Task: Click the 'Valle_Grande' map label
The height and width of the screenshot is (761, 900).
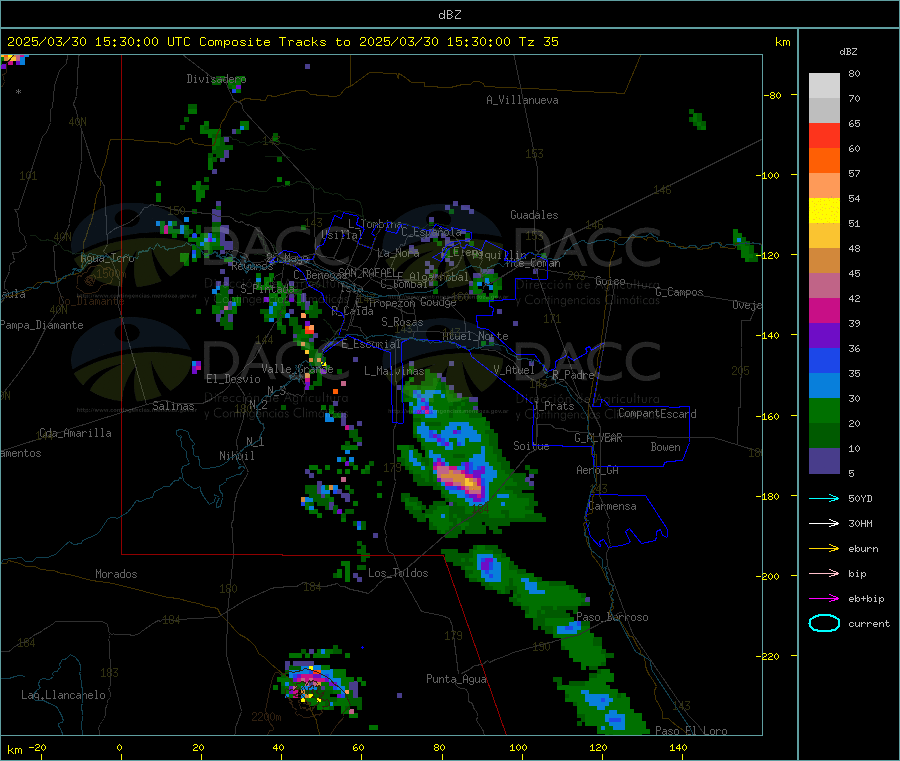Action: click(297, 369)
